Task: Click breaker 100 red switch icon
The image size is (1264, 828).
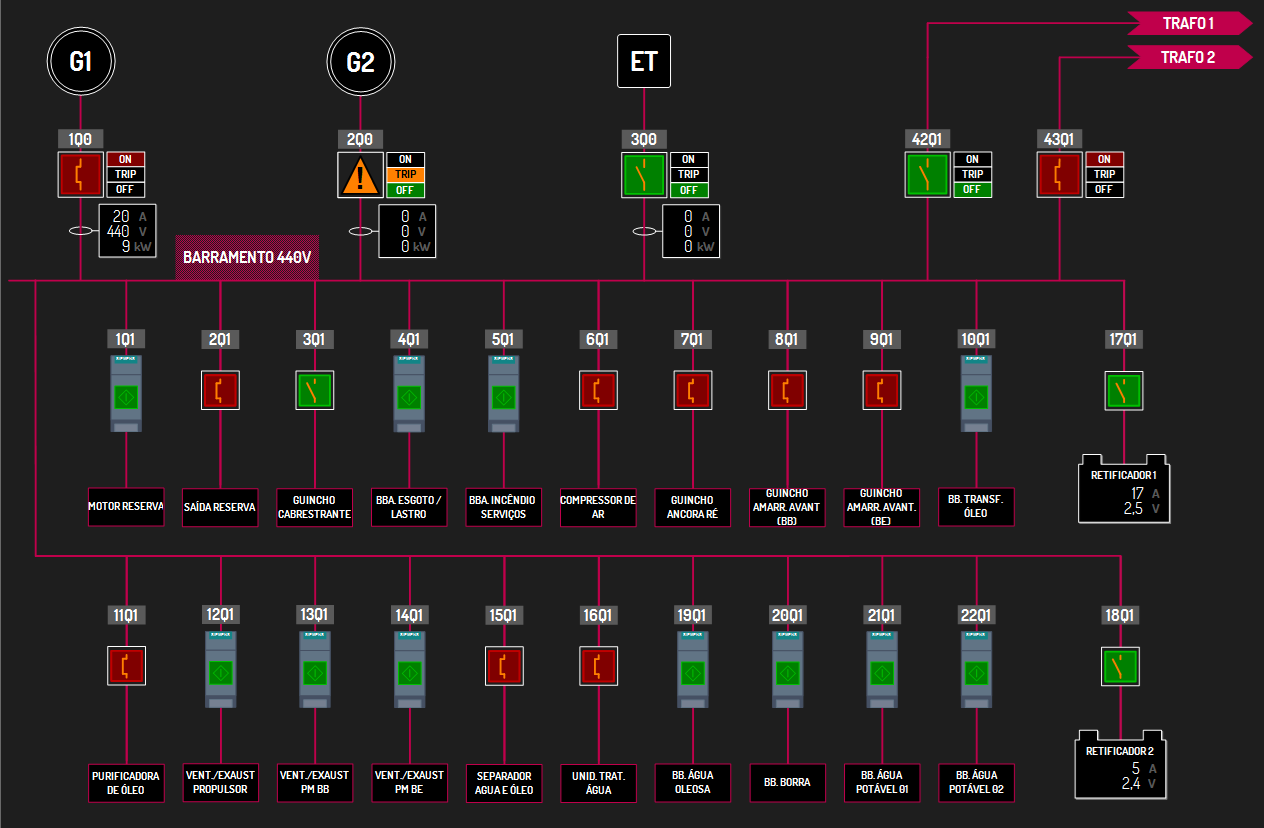Action: click(x=80, y=175)
